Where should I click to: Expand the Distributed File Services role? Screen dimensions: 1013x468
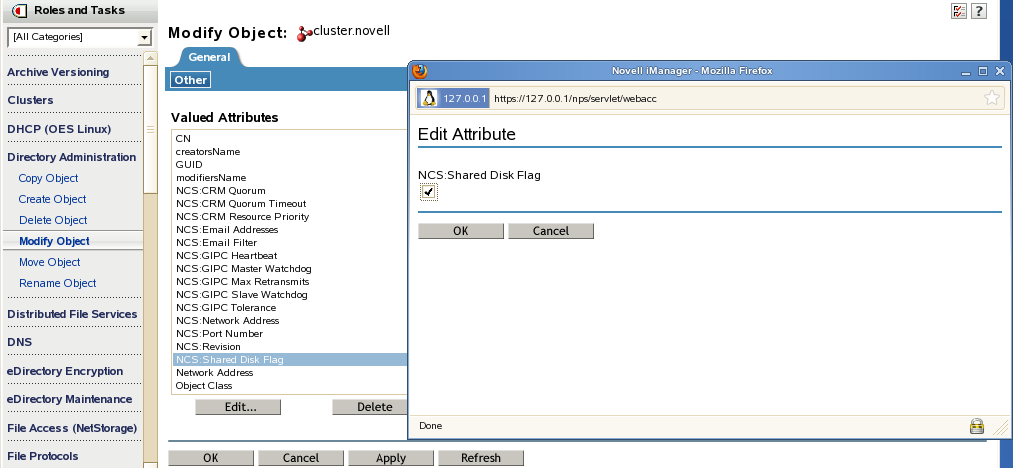[x=72, y=314]
